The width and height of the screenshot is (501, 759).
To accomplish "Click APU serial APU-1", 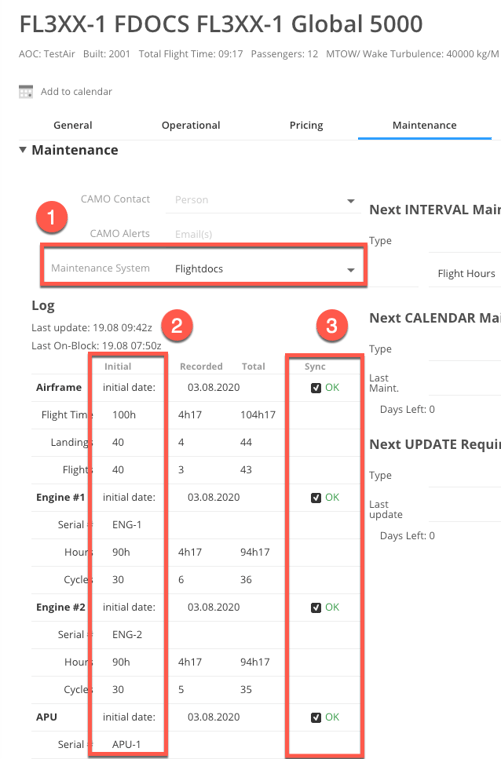I will pos(126,744).
